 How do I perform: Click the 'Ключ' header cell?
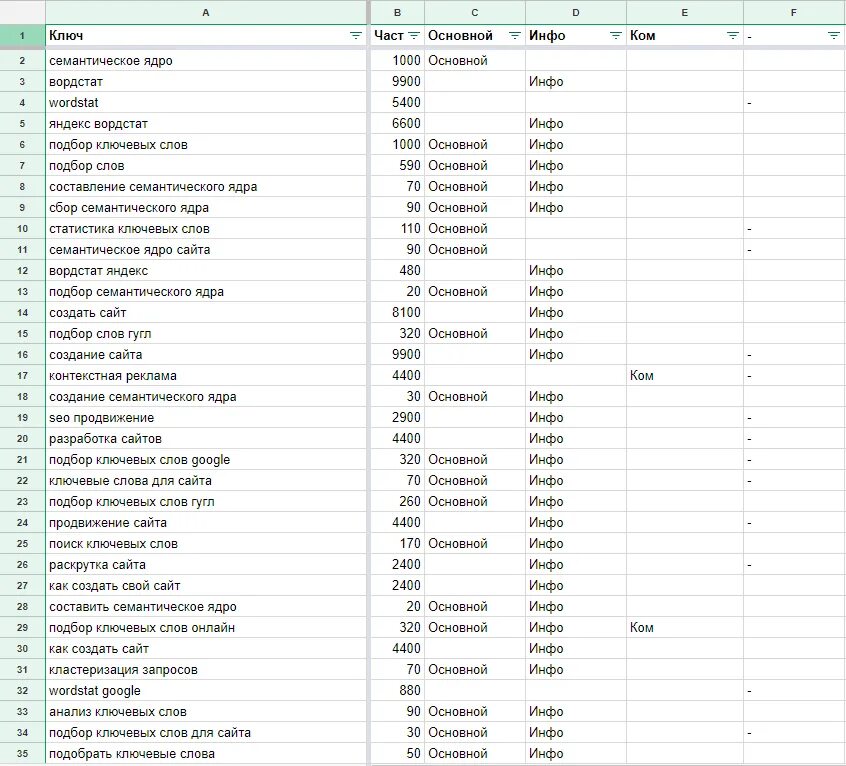(x=206, y=36)
